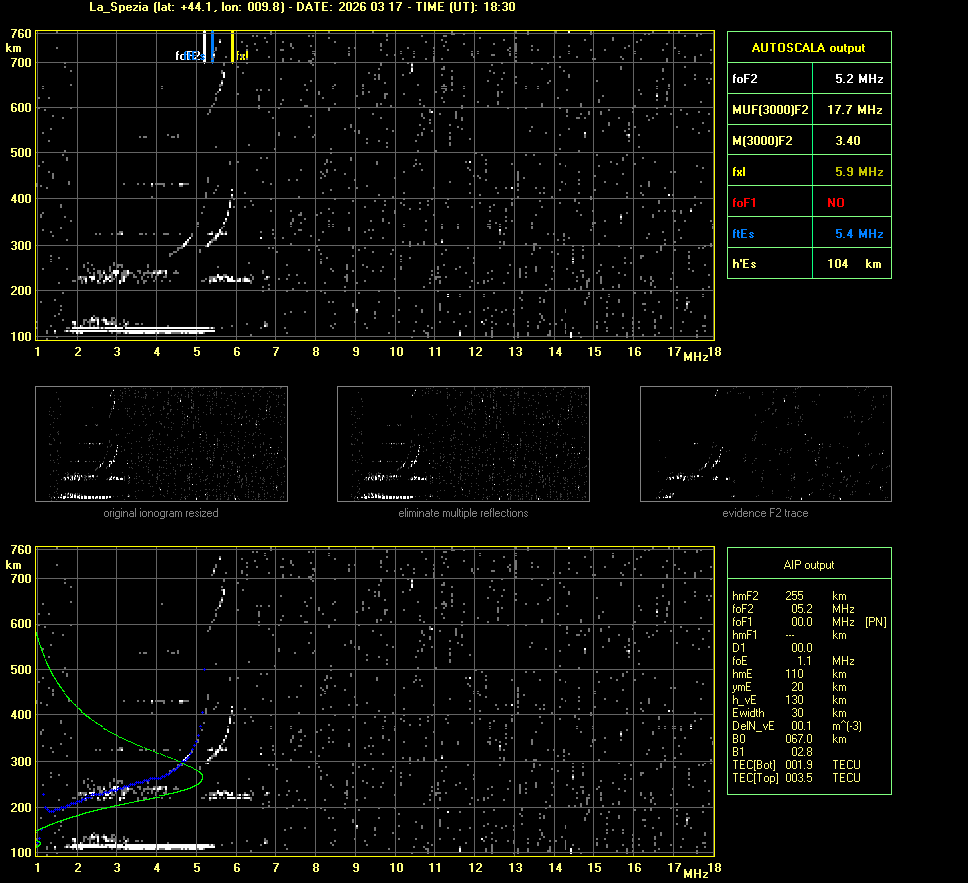The image size is (968, 883).
Task: Select the foF2 5.2 MHz row
Action: pyautogui.click(x=808, y=78)
